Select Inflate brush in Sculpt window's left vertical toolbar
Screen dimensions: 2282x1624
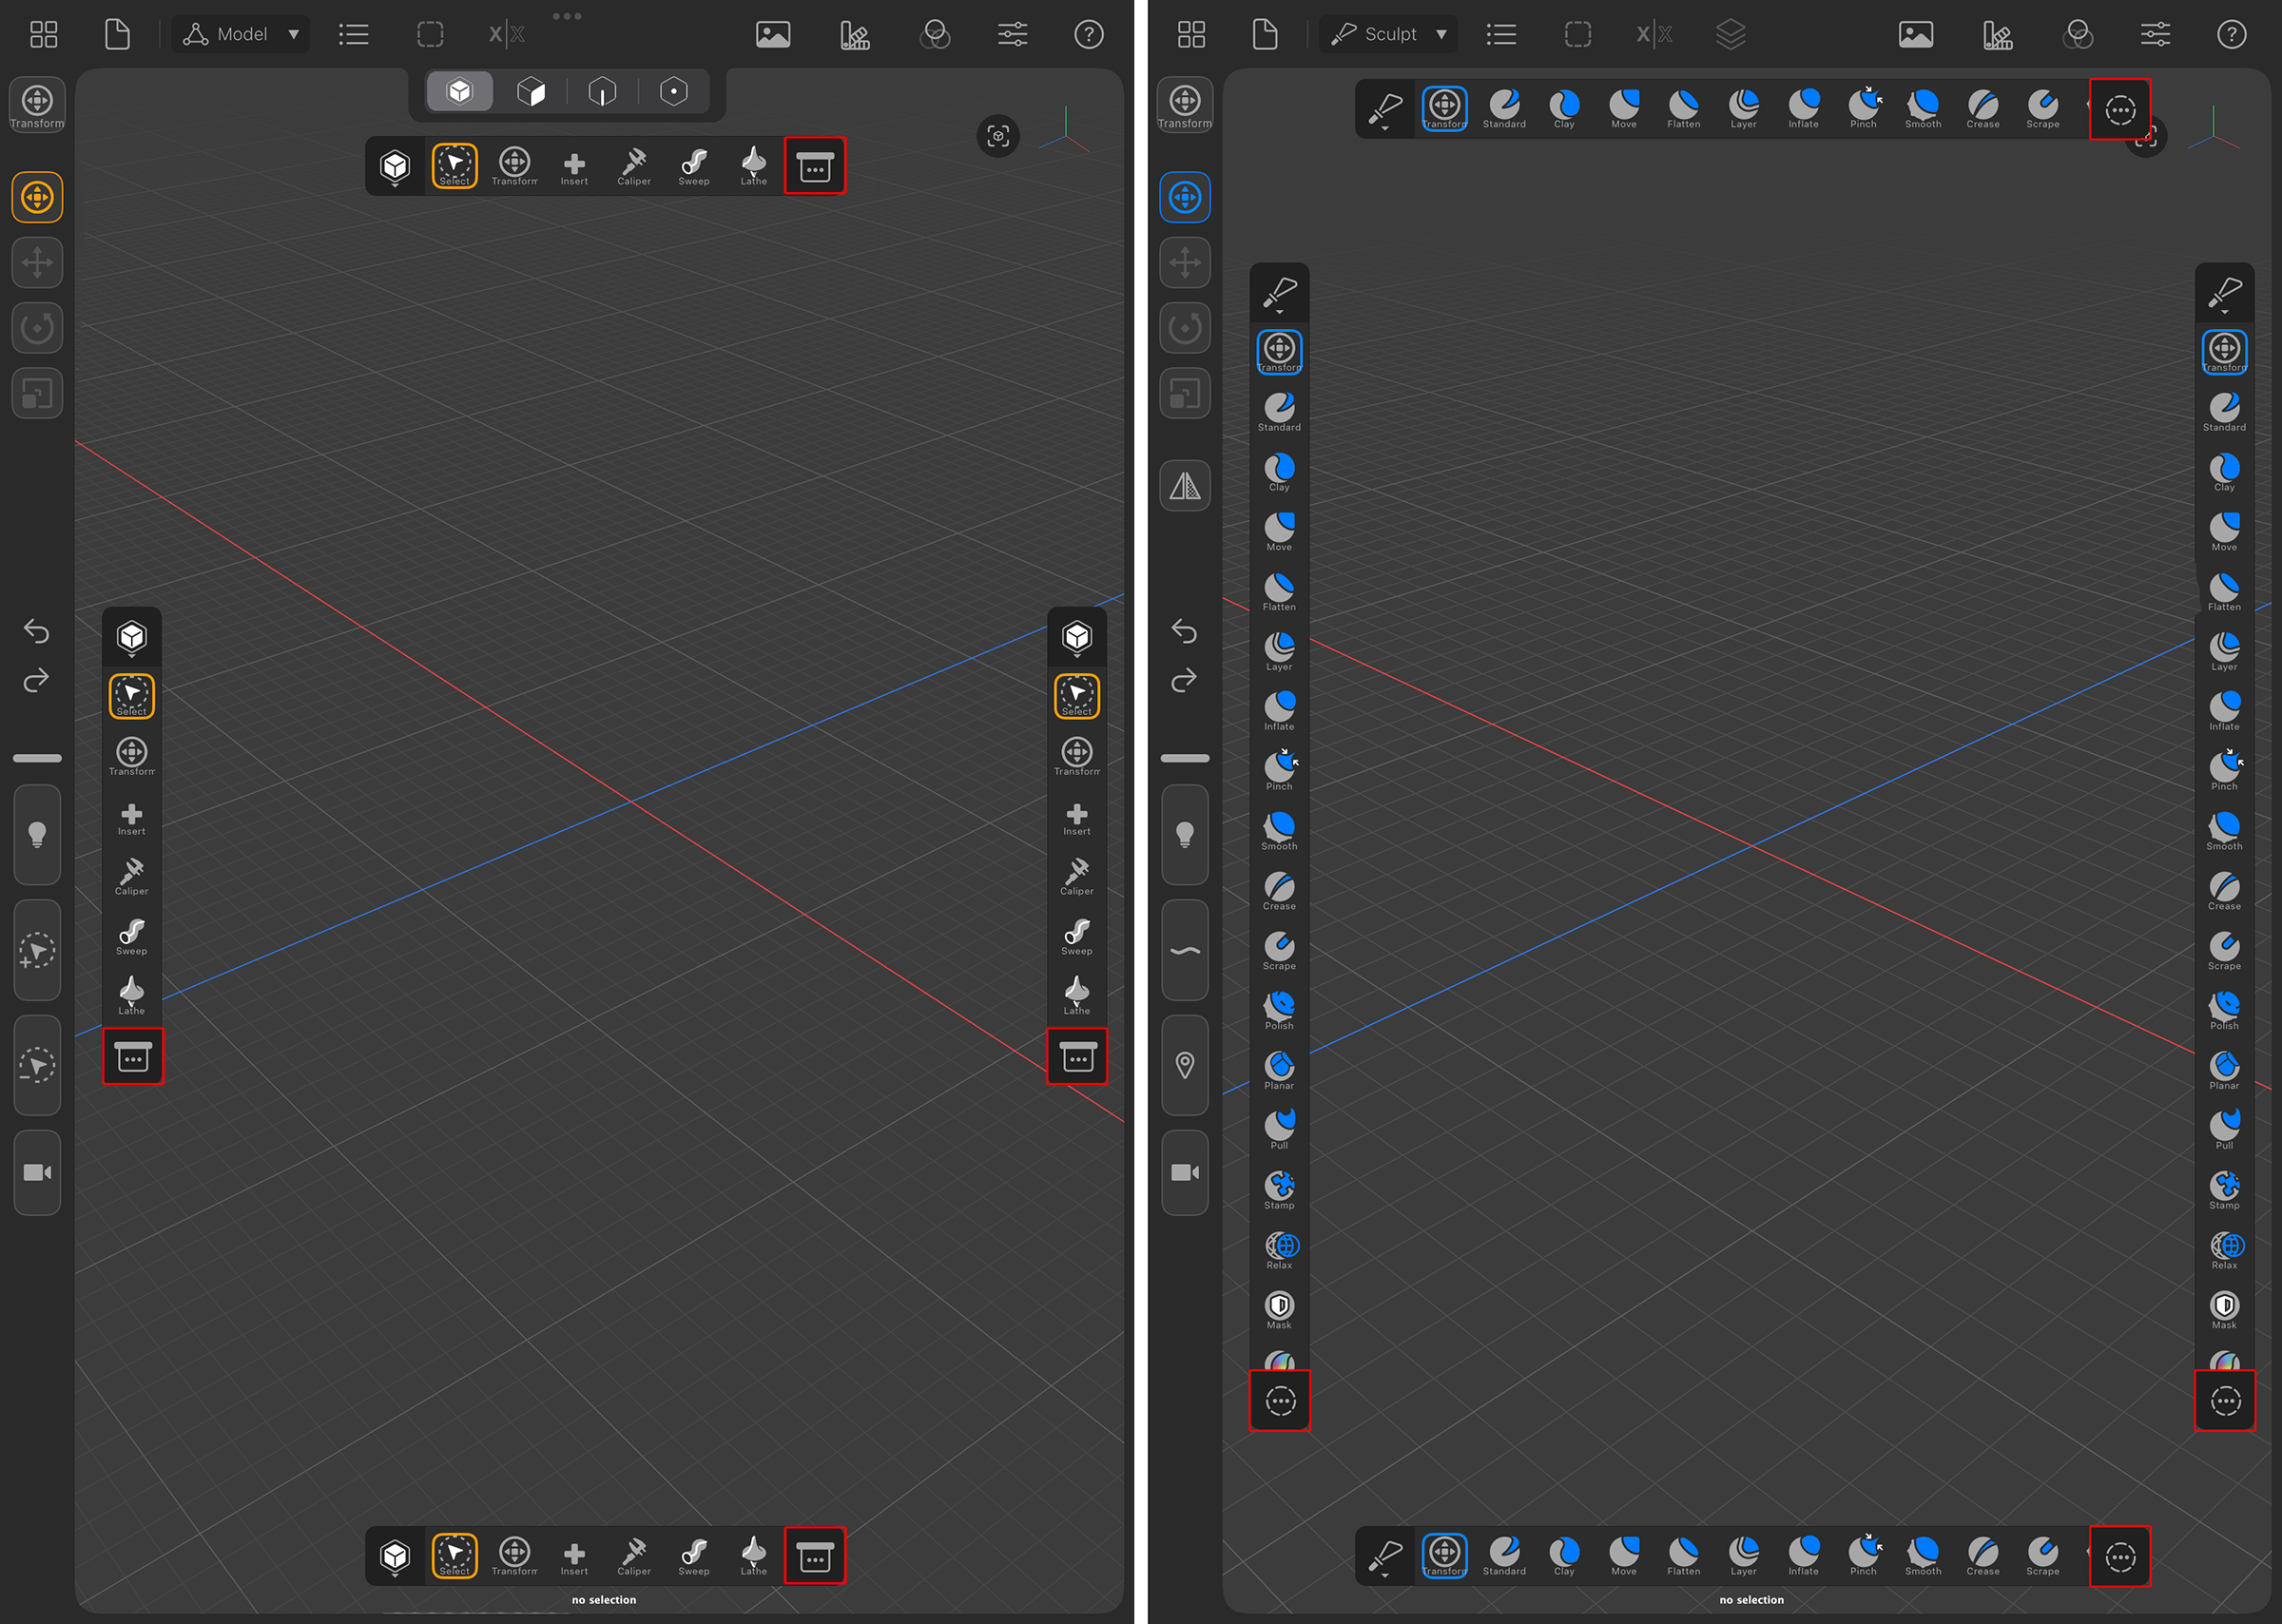point(1279,711)
